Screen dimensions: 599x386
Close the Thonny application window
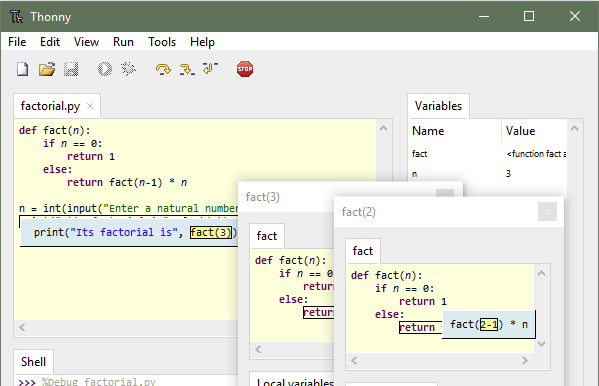[x=575, y=16]
